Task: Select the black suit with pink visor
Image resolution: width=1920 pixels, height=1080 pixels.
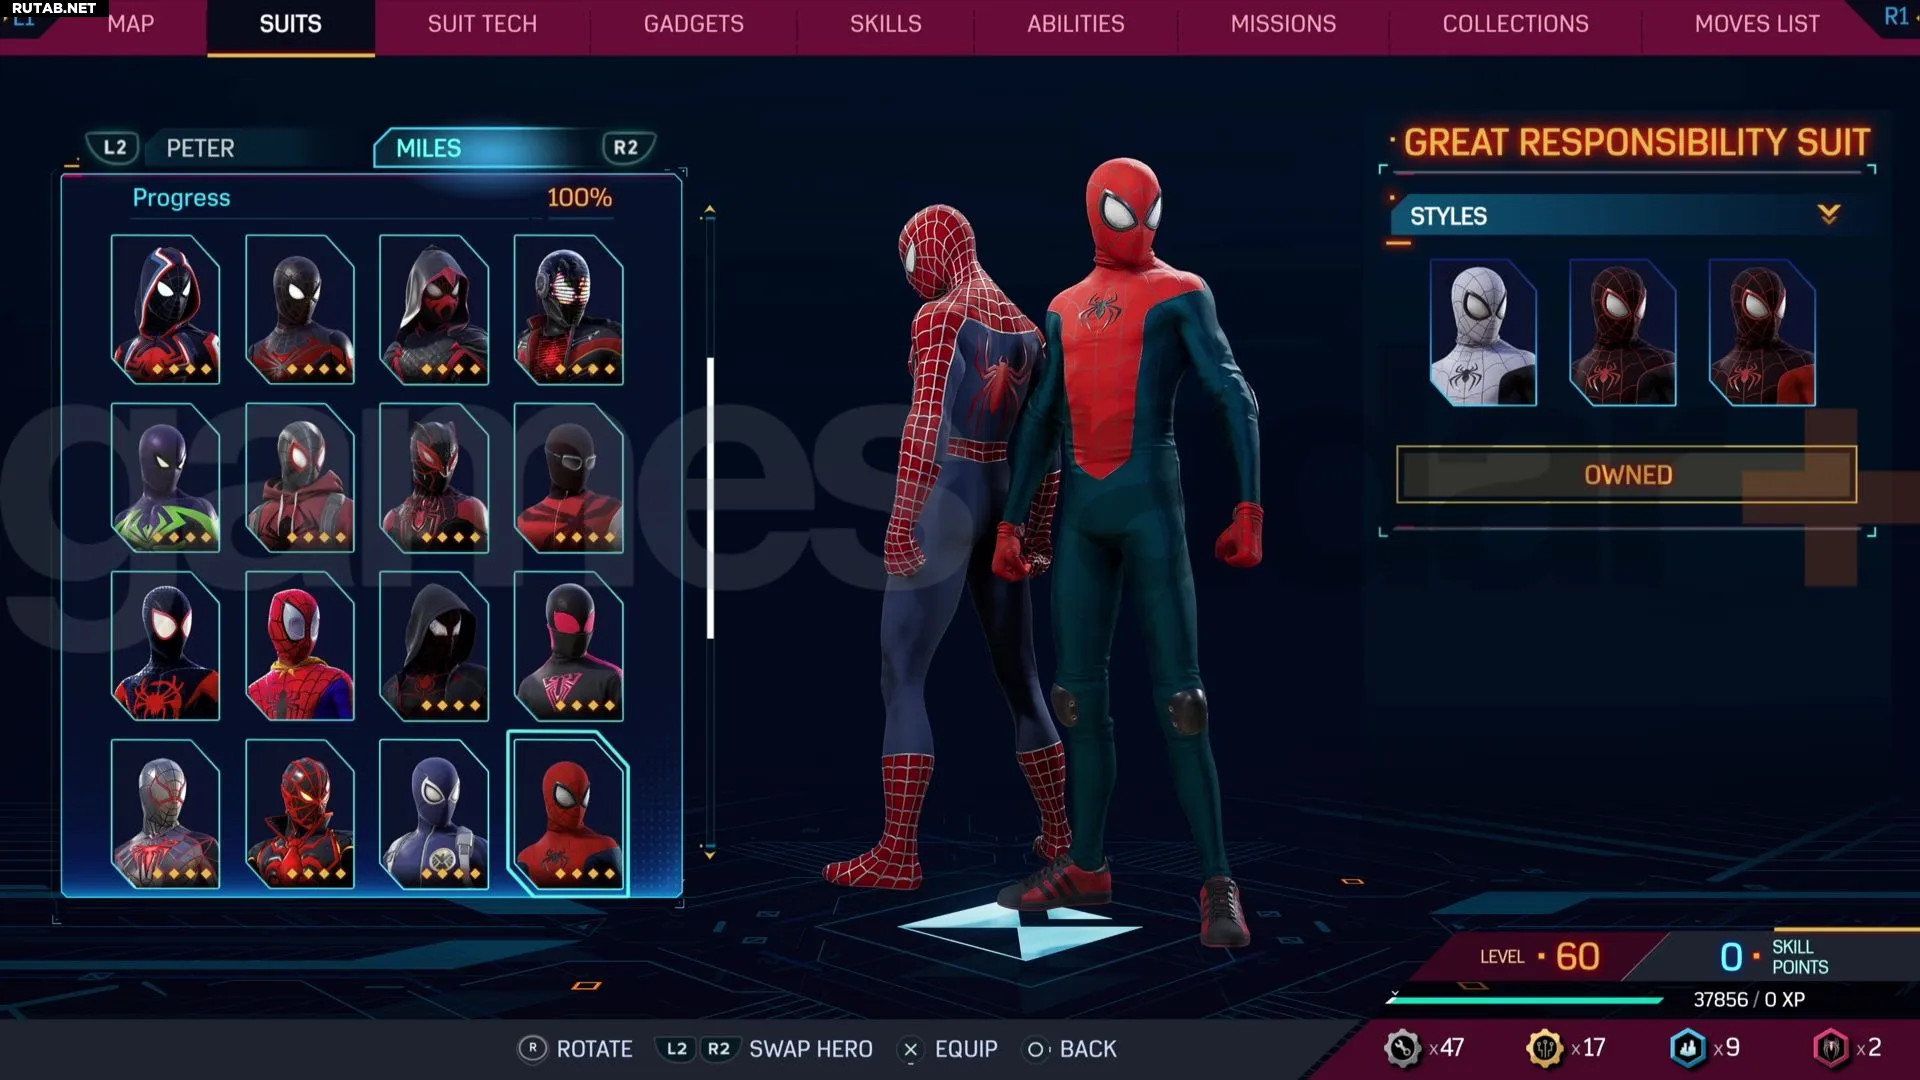Action: (568, 645)
